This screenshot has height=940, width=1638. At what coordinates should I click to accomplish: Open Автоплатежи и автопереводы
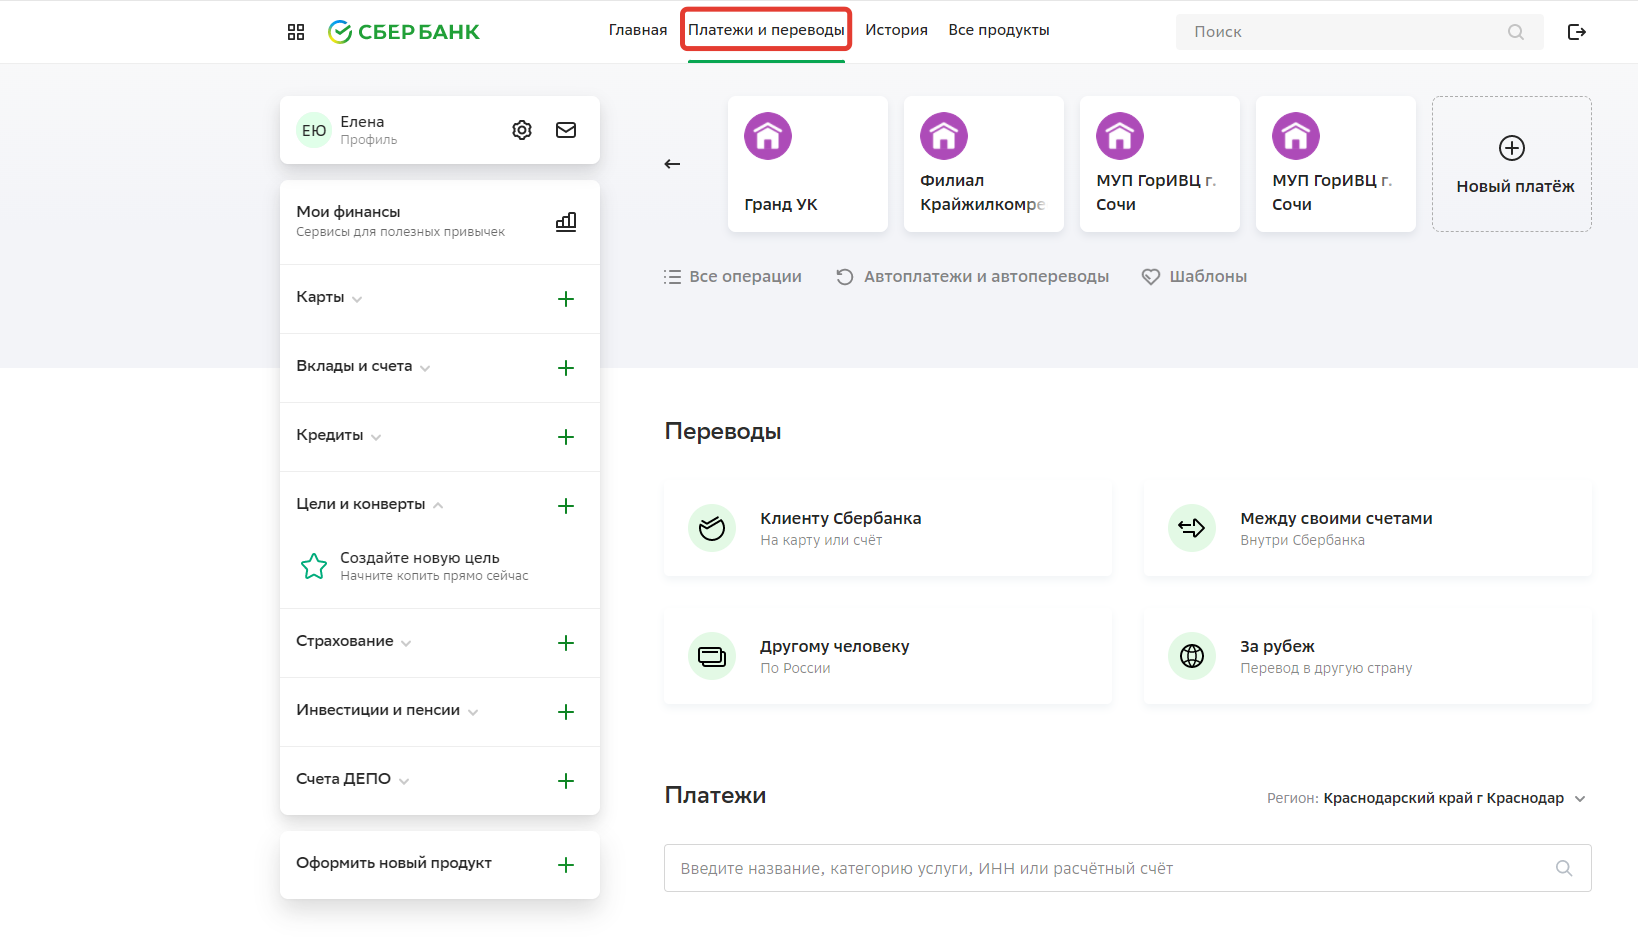pos(972,277)
